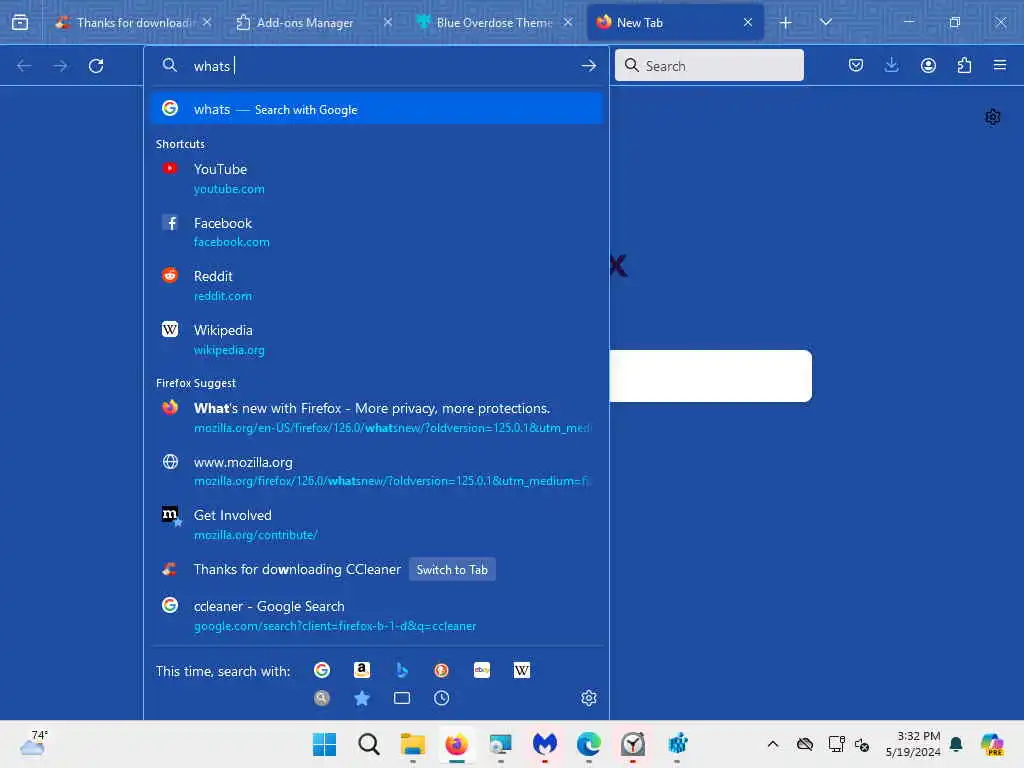The width and height of the screenshot is (1024, 768).
Task: Search this time with eBay icon
Action: (482, 670)
